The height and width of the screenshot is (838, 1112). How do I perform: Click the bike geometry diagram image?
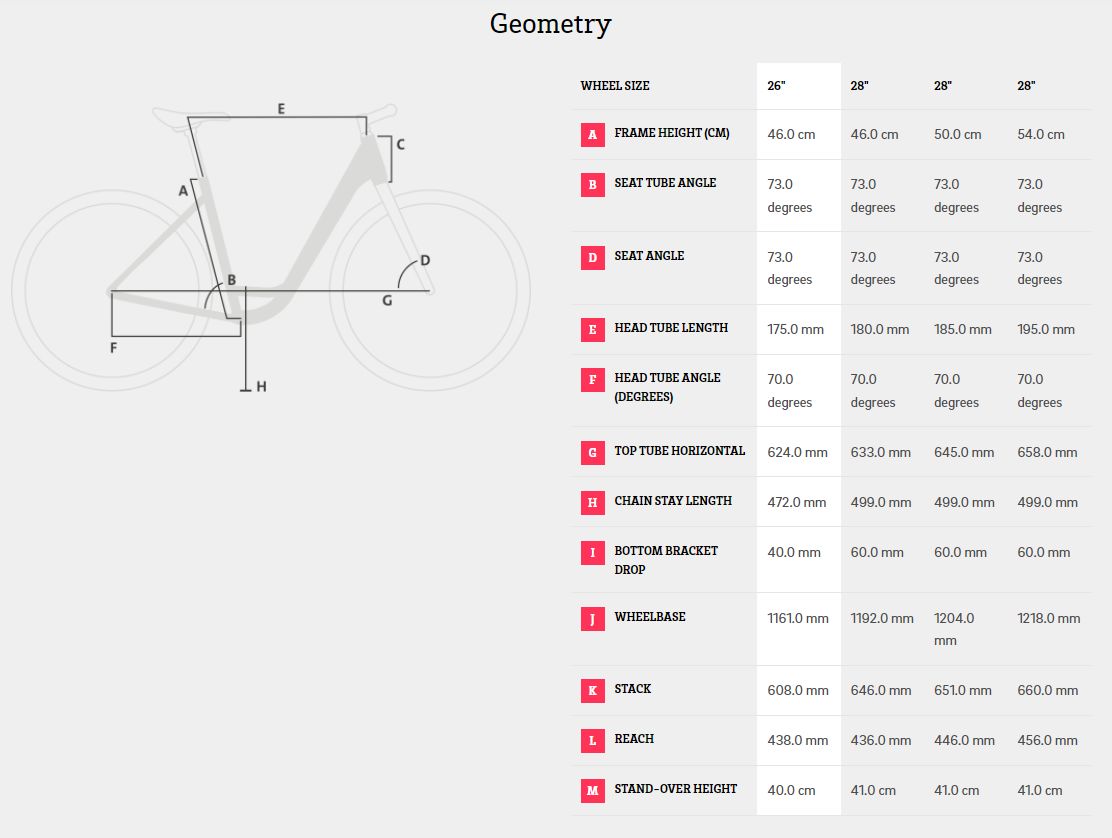tap(270, 250)
